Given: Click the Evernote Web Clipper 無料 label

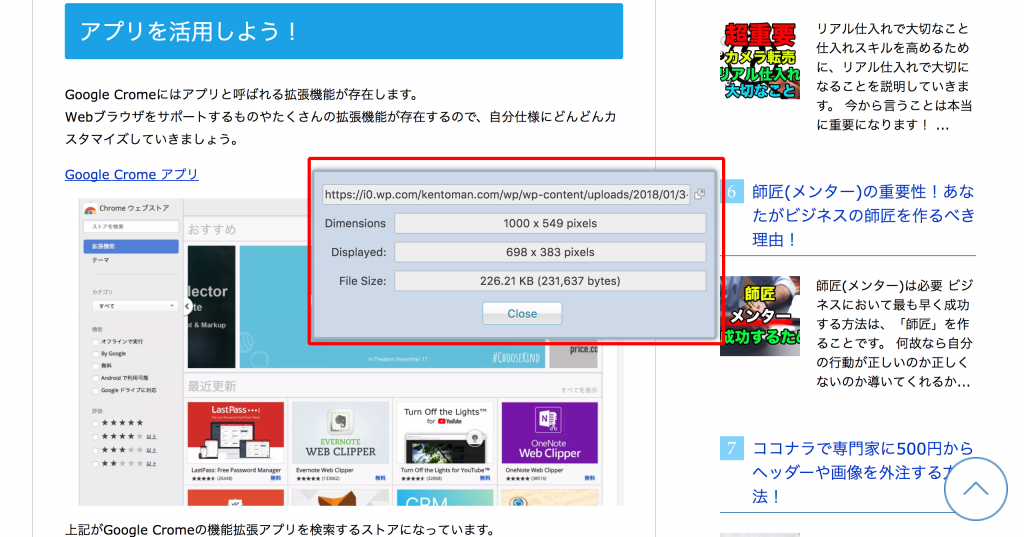Looking at the screenshot, I should click(x=380, y=478).
